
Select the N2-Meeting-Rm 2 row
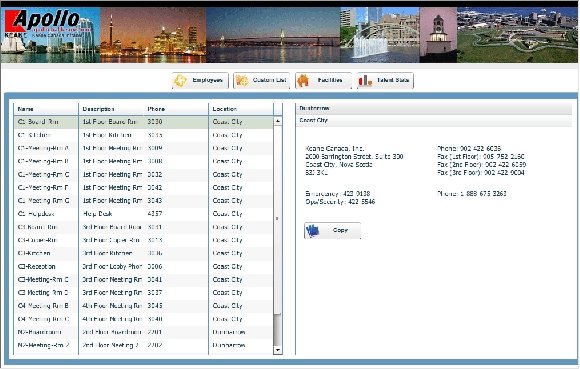pos(143,345)
